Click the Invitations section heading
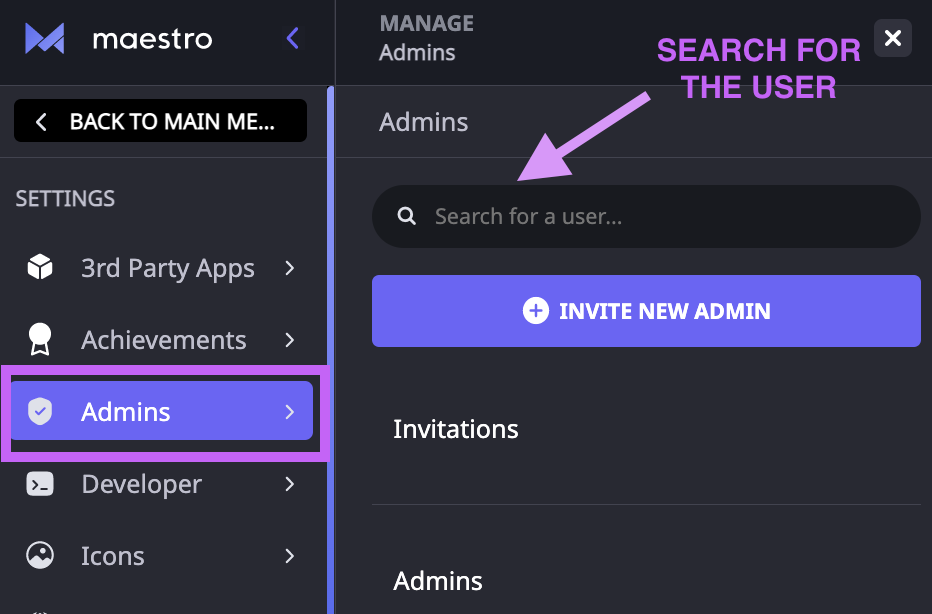This screenshot has height=614, width=932. point(455,428)
